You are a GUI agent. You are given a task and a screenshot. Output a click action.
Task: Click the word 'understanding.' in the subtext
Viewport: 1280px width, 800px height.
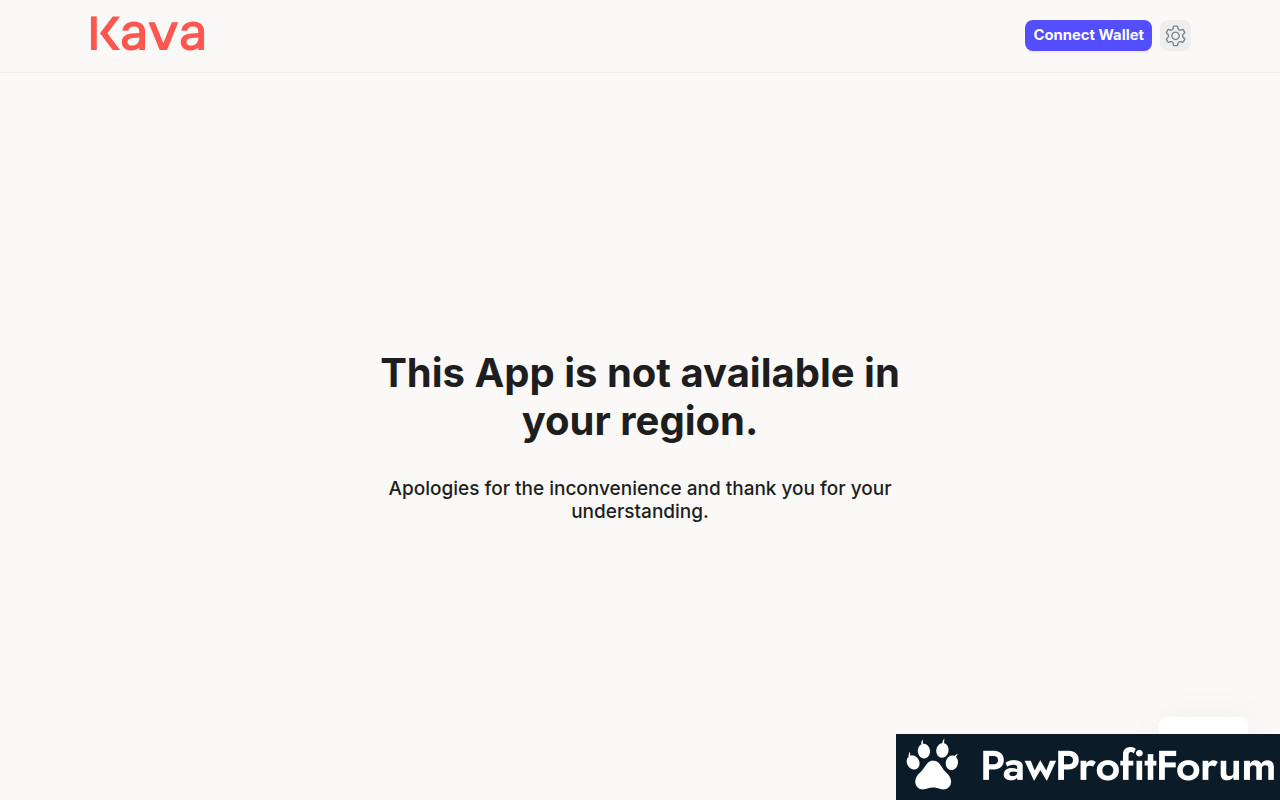pyautogui.click(x=640, y=512)
